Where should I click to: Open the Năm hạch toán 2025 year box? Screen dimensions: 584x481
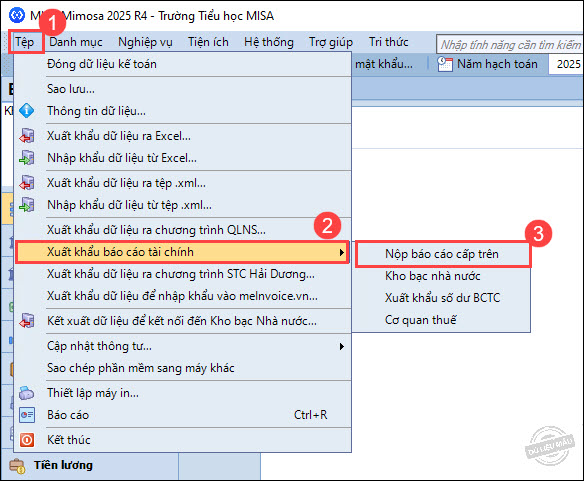pos(566,64)
